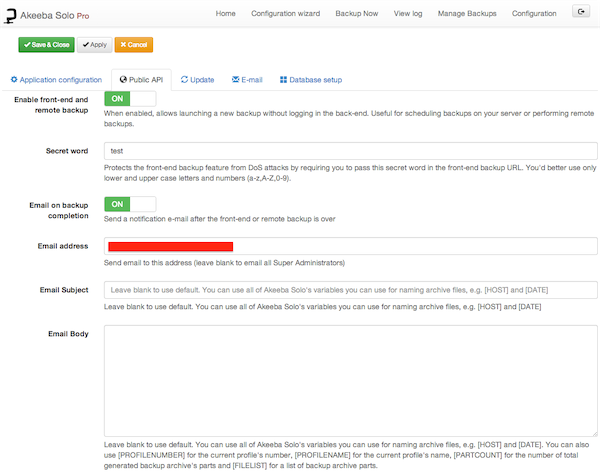Switch to Application configuration tab
Screen dimensions: 600x476
(x=56, y=80)
